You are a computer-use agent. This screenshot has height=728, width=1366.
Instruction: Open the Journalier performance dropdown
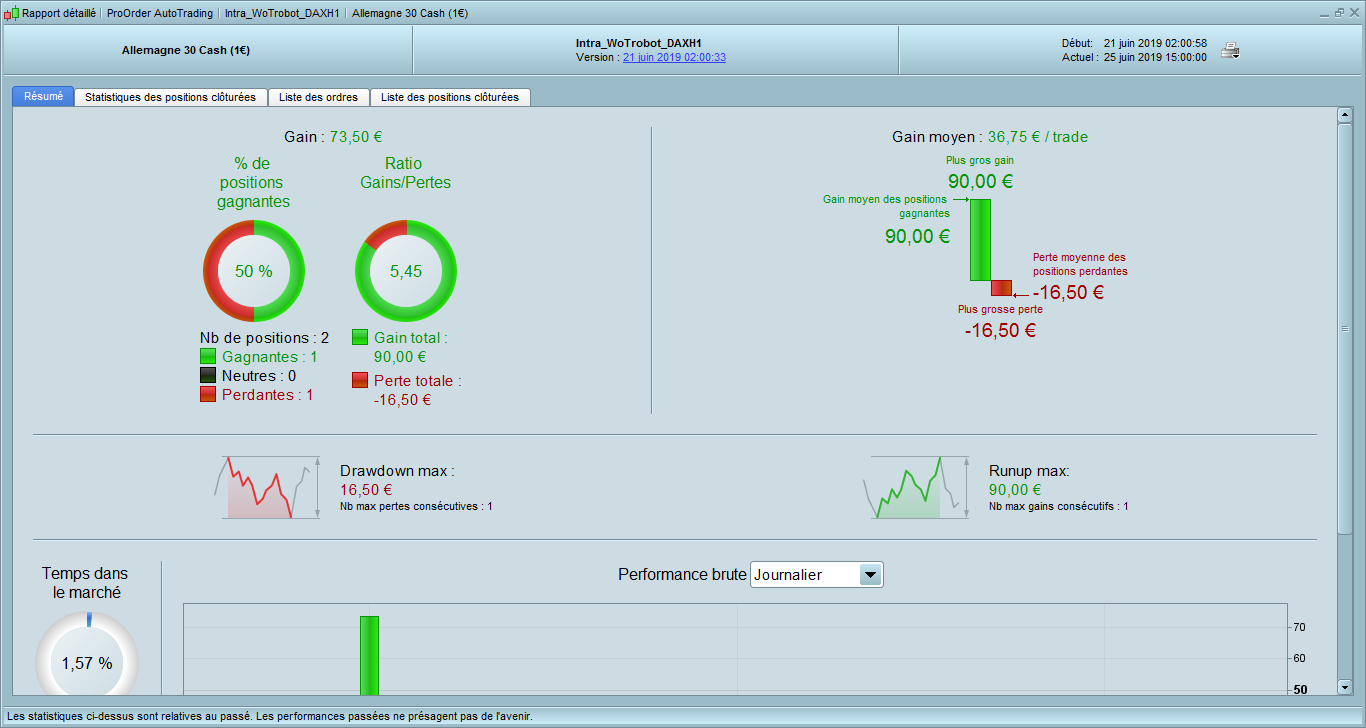click(817, 575)
